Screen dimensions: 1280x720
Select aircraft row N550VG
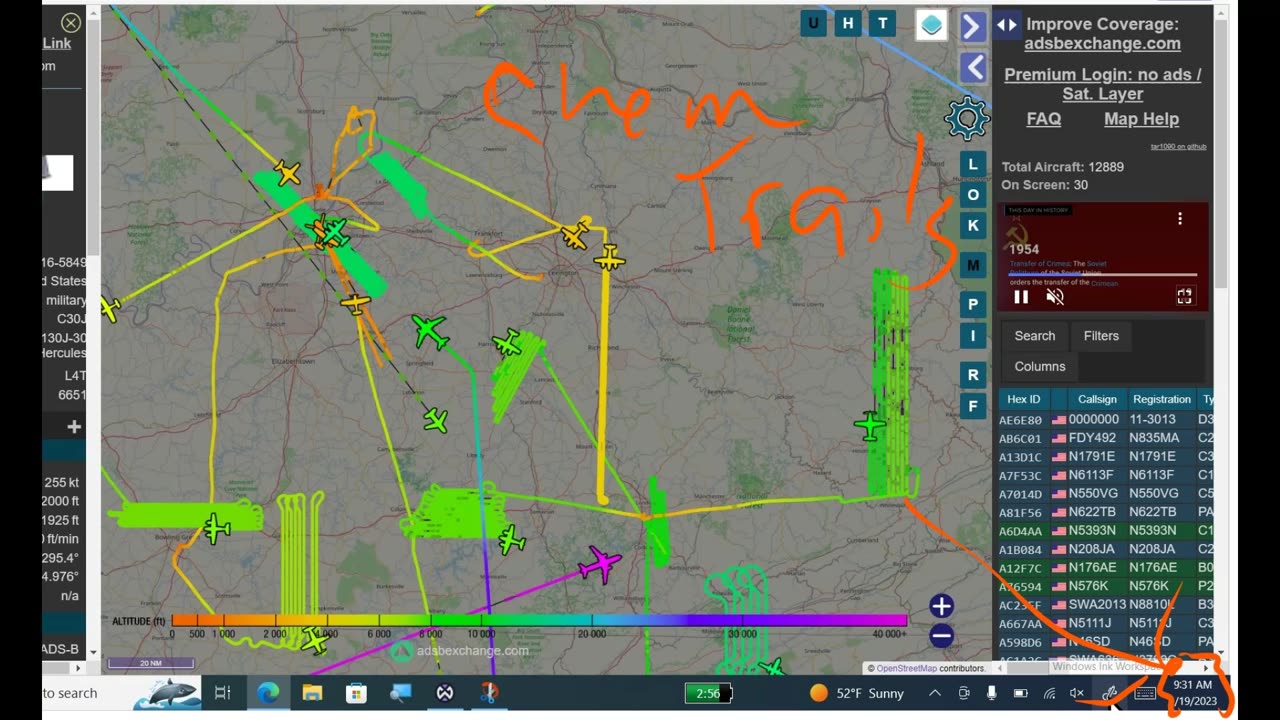coord(1105,494)
